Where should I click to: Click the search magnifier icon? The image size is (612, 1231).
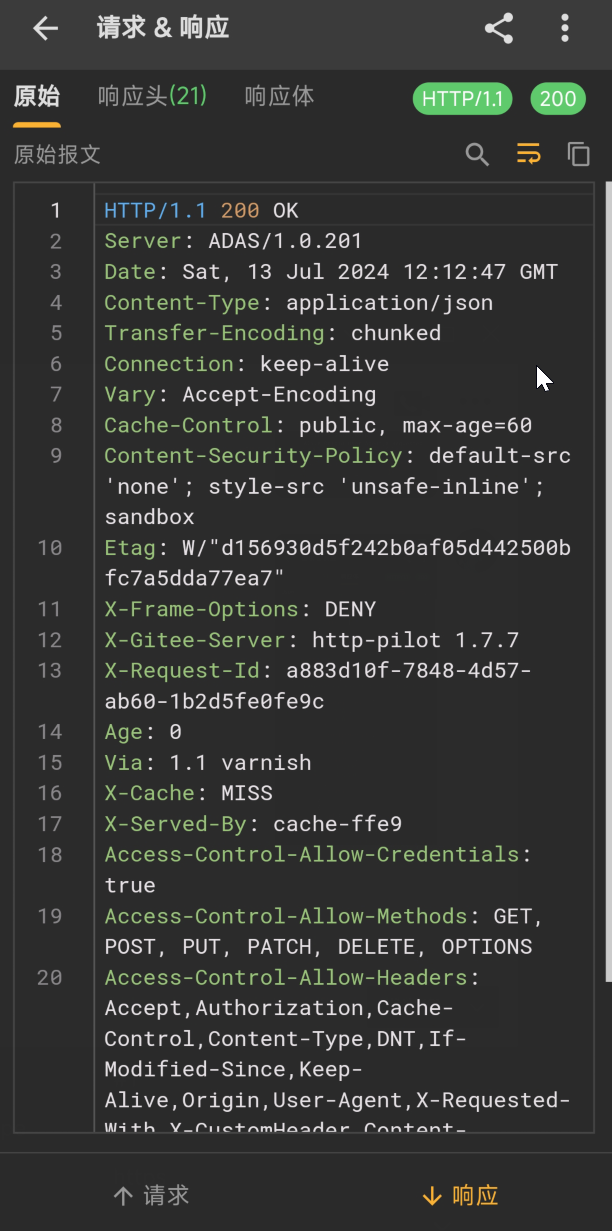point(477,154)
